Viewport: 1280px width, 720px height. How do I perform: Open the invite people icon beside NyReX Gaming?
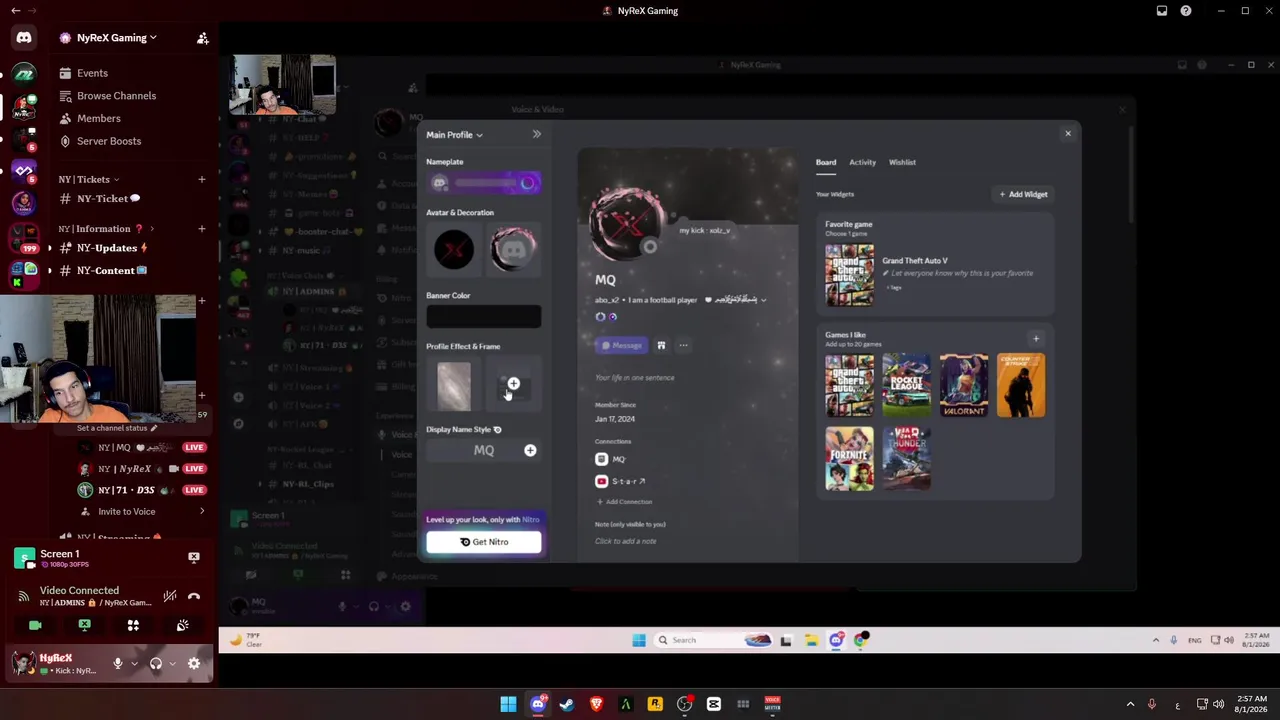202,38
